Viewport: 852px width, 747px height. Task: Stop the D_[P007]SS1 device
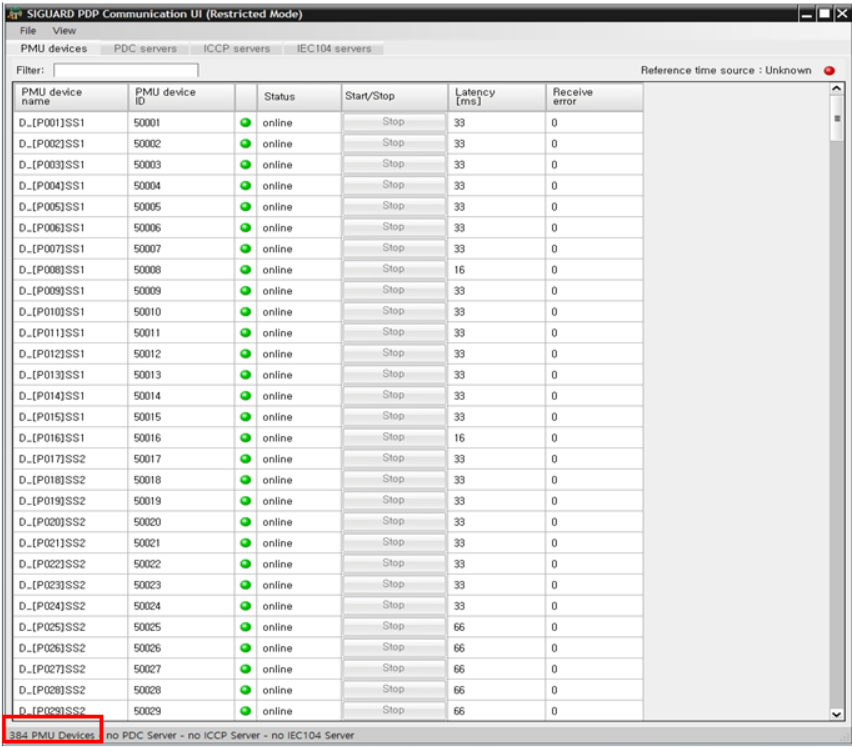(x=393, y=248)
